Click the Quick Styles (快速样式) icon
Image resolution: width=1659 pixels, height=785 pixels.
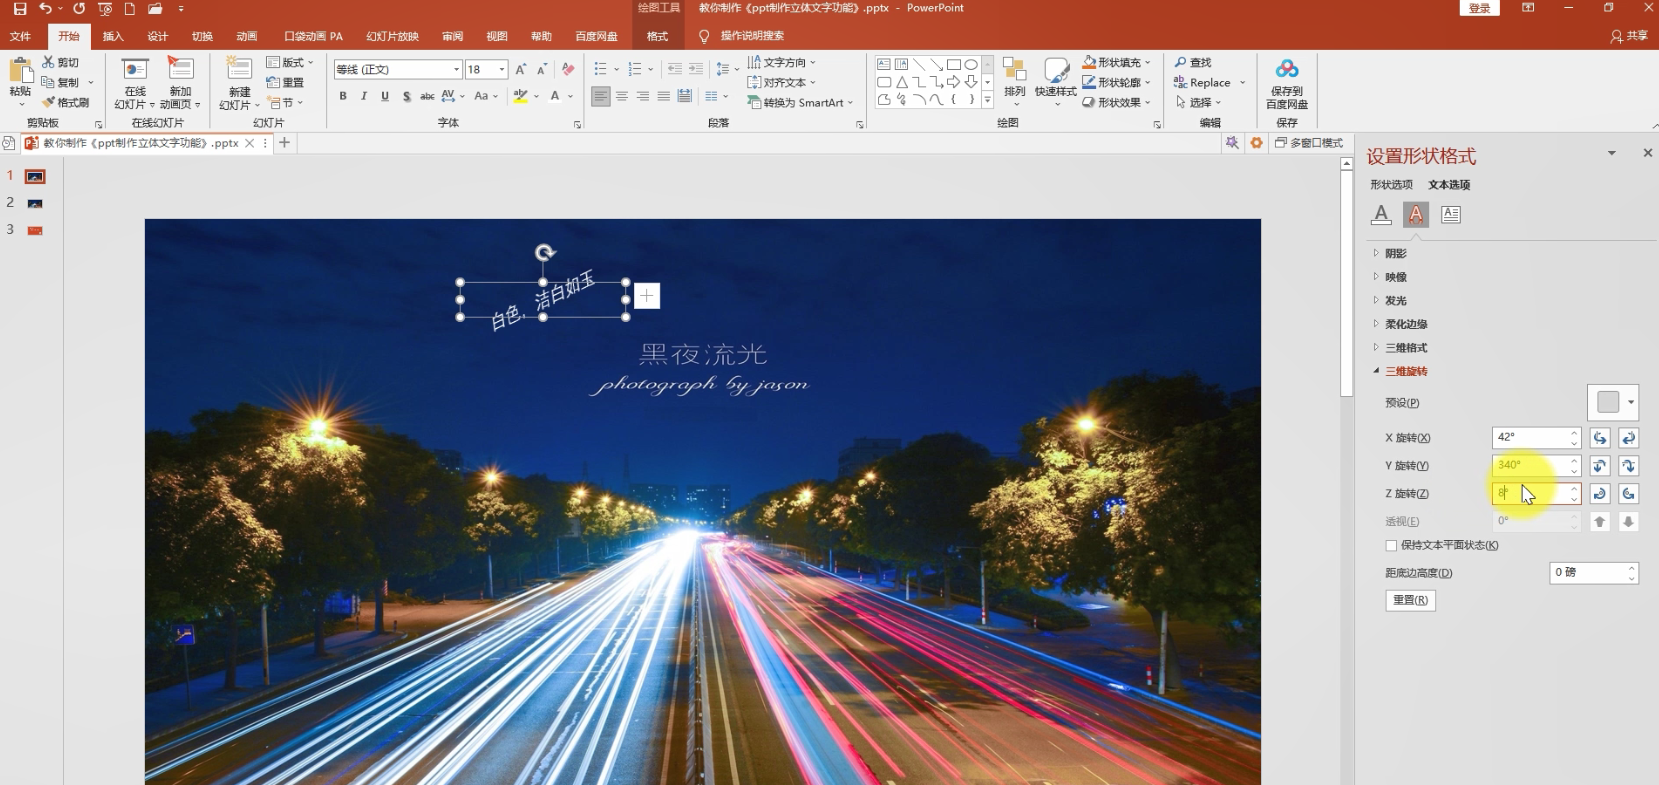(1056, 70)
